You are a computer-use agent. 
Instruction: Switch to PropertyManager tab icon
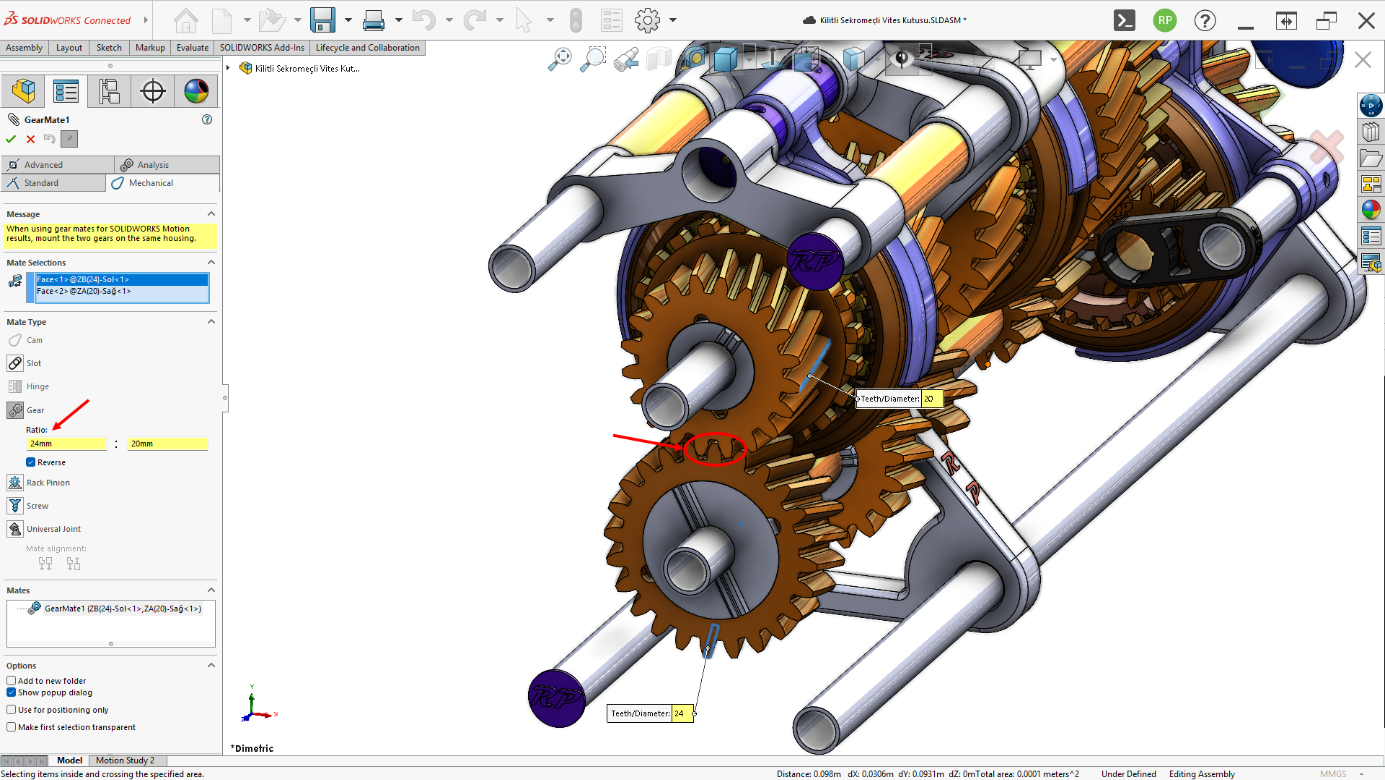click(x=66, y=92)
